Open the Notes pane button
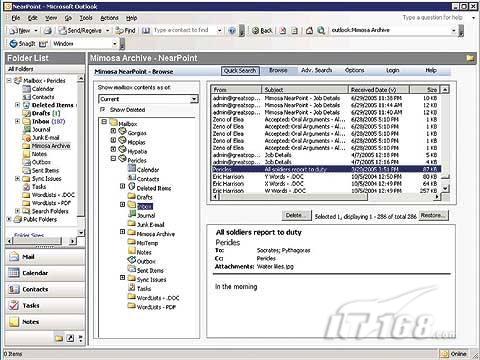The width and height of the screenshot is (480, 360). coord(45,322)
